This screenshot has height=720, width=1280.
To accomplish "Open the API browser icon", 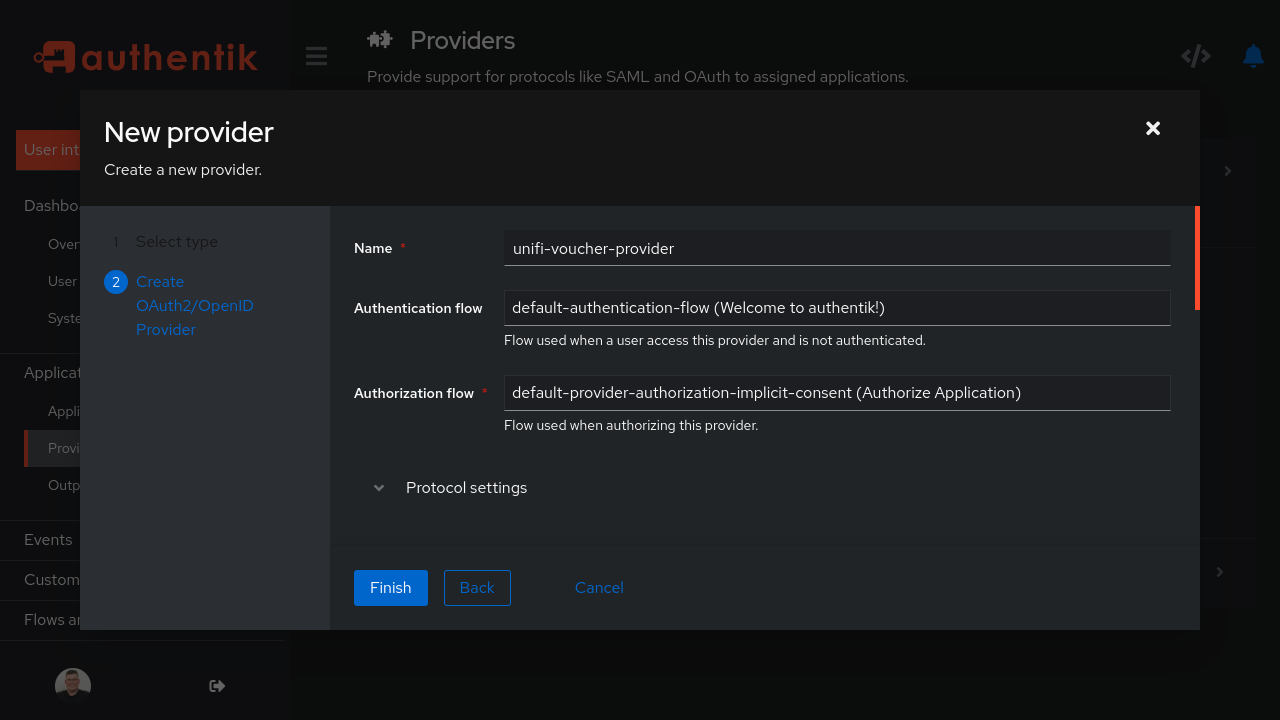I will 1196,56.
